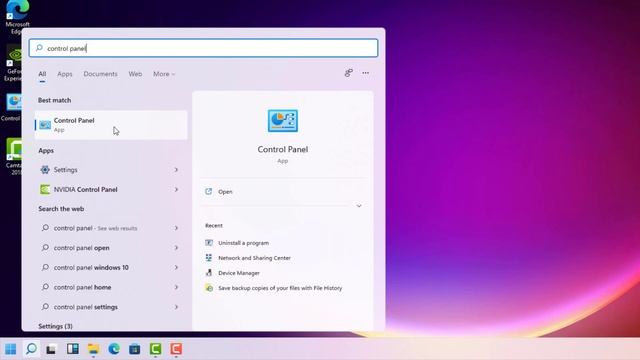Expand 'control panel windows 10' suggestion arrow
This screenshot has width=640, height=360.
[176, 267]
